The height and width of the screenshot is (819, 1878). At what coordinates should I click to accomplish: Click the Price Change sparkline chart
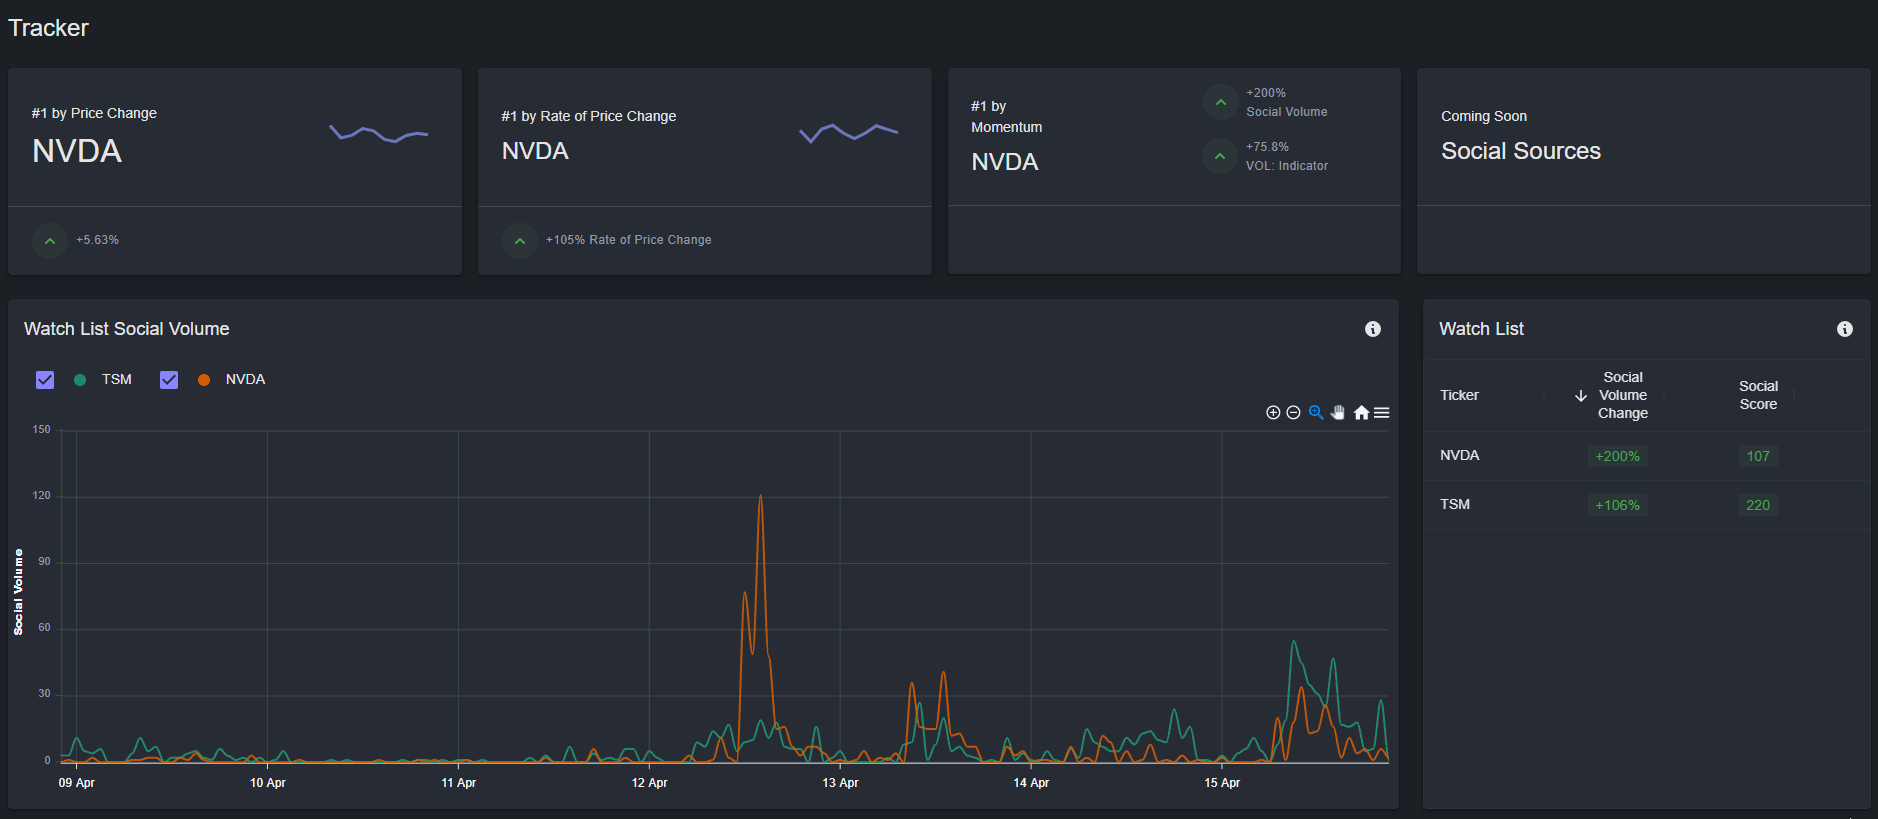pos(379,134)
